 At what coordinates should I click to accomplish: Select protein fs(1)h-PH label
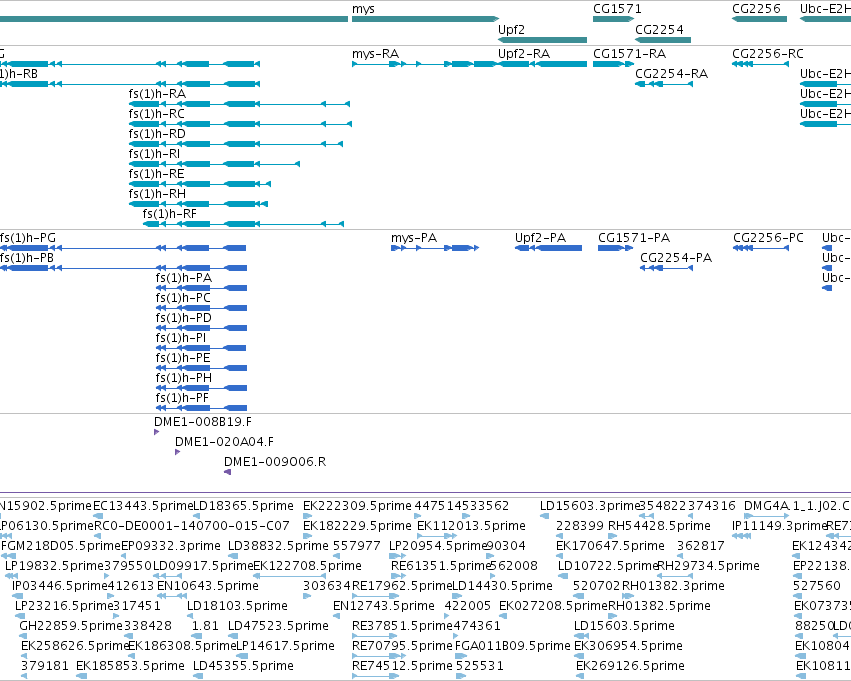pyautogui.click(x=184, y=379)
